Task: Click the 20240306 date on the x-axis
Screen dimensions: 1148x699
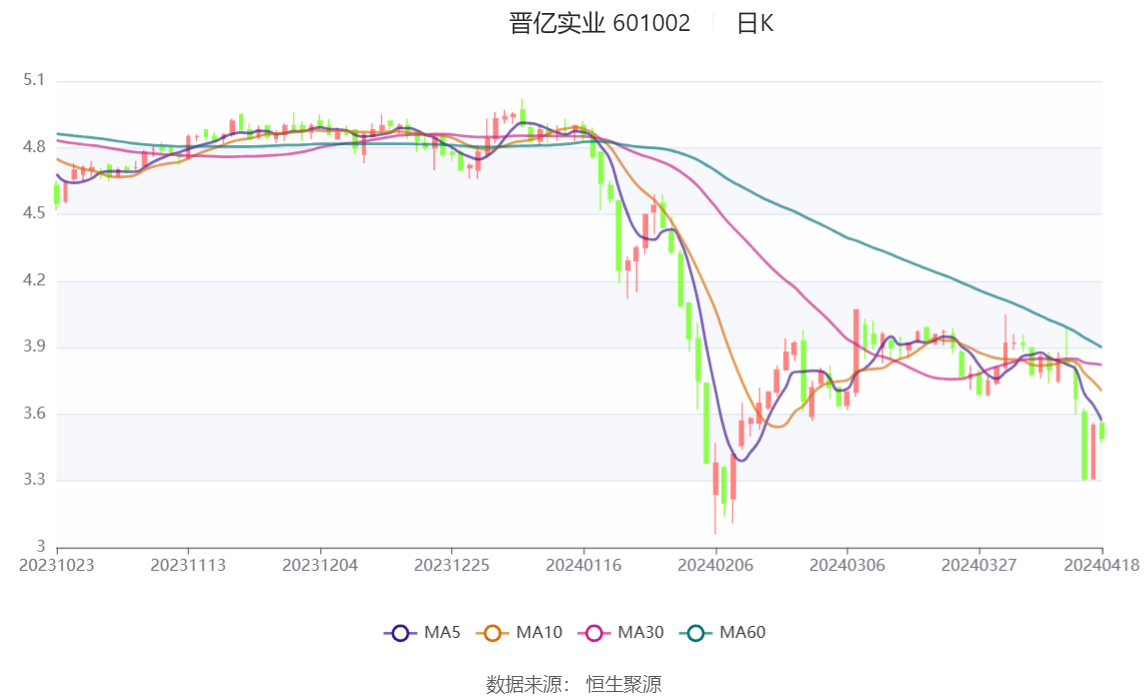Action: (x=847, y=565)
